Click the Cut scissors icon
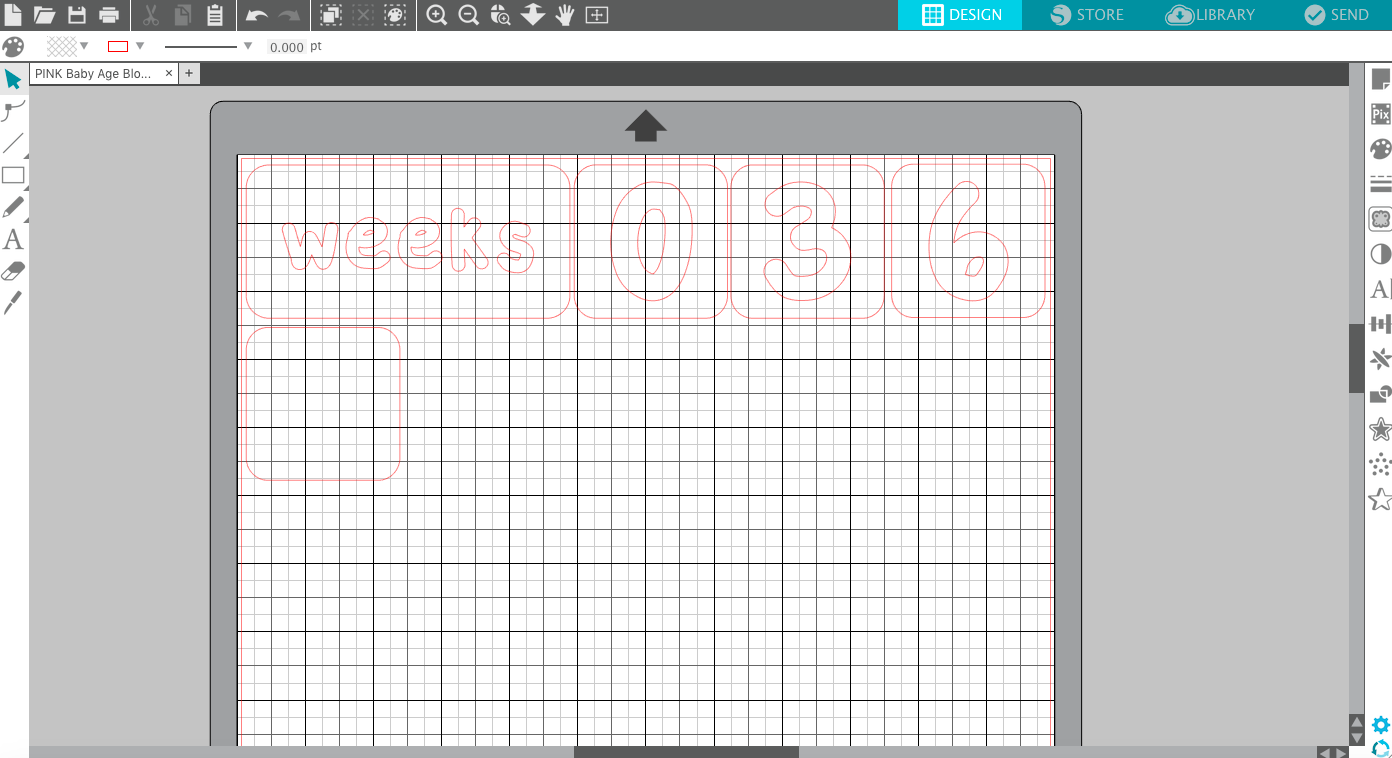The height and width of the screenshot is (758, 1392). (x=151, y=15)
